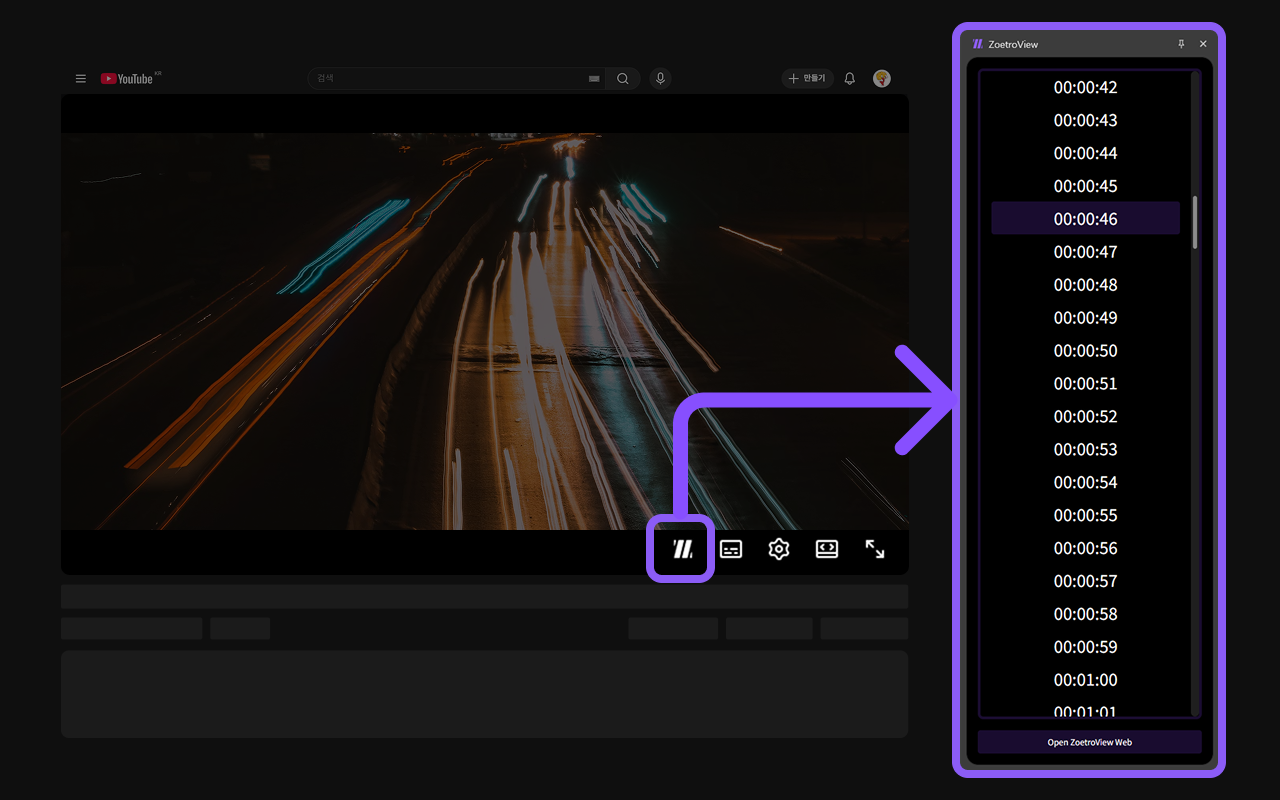The height and width of the screenshot is (800, 1280).
Task: Pin the ZoetroView panel
Action: point(1181,43)
